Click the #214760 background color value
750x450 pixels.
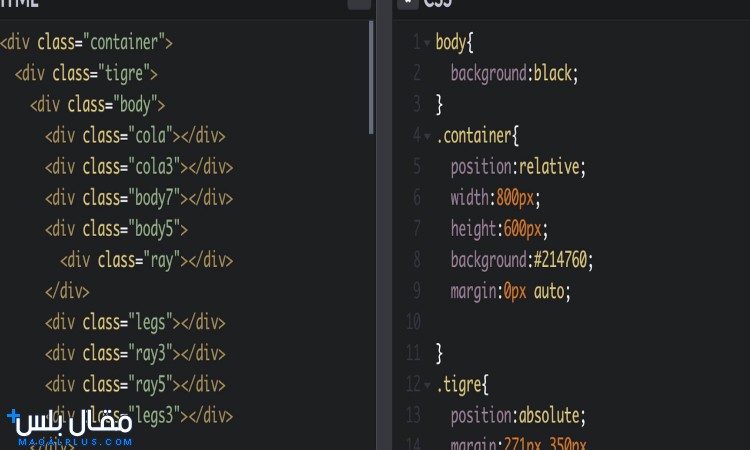562,260
